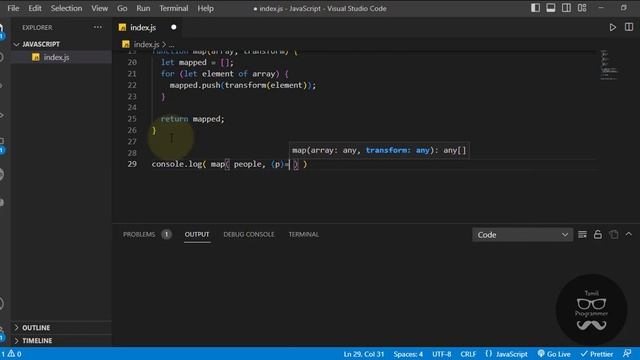640x360 pixels.
Task: Change end of line CRLF setting
Action: coord(468,354)
